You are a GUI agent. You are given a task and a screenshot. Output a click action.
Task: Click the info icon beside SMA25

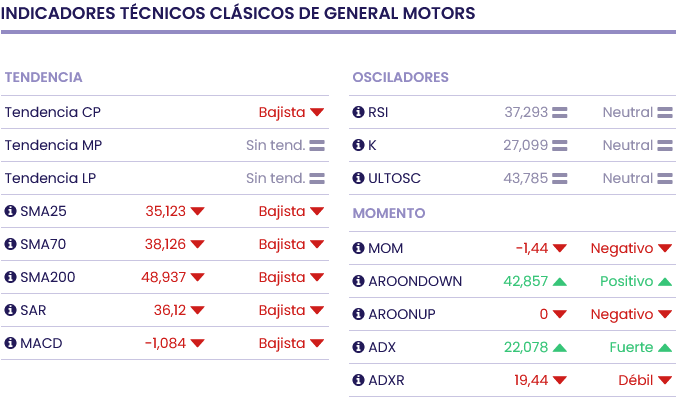(11, 211)
